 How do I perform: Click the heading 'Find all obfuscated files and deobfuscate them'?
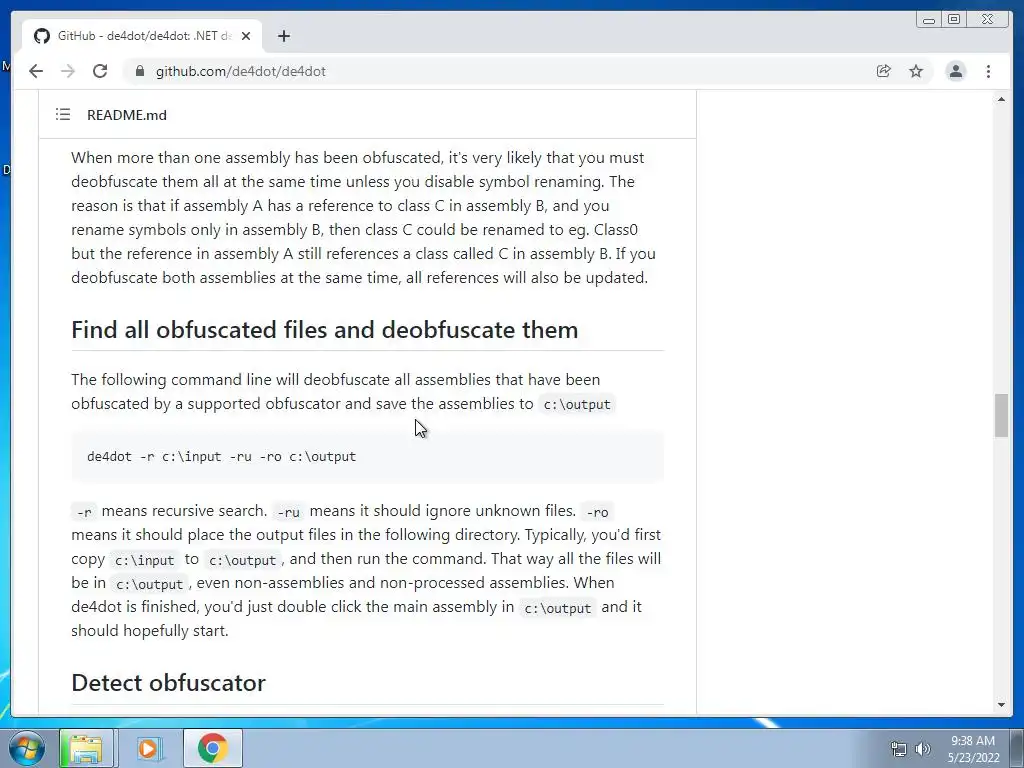pyautogui.click(x=325, y=330)
